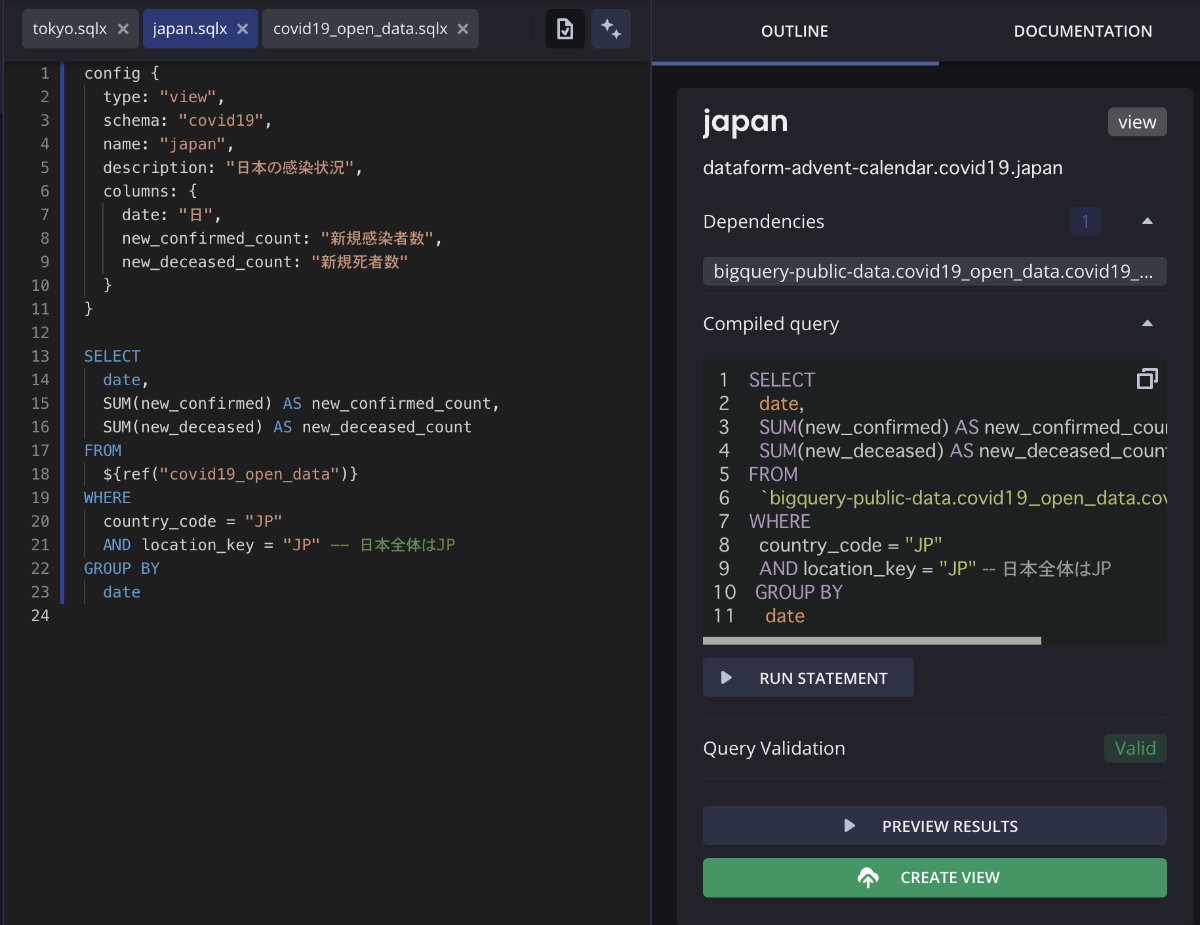Collapse the Dependencies section
This screenshot has width=1200, height=925.
point(1148,221)
